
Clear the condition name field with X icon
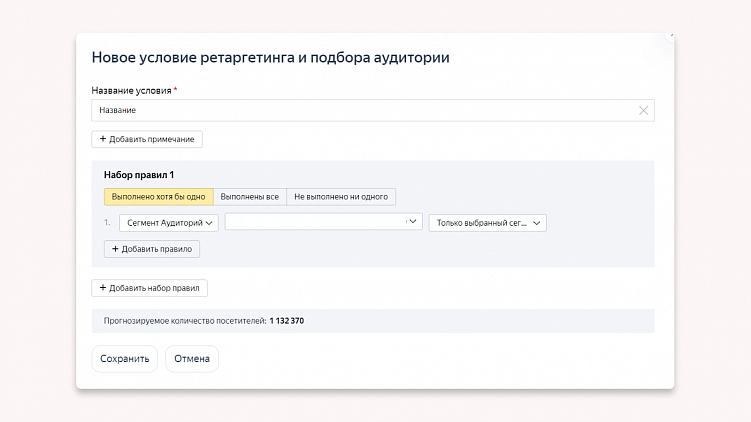coord(643,111)
